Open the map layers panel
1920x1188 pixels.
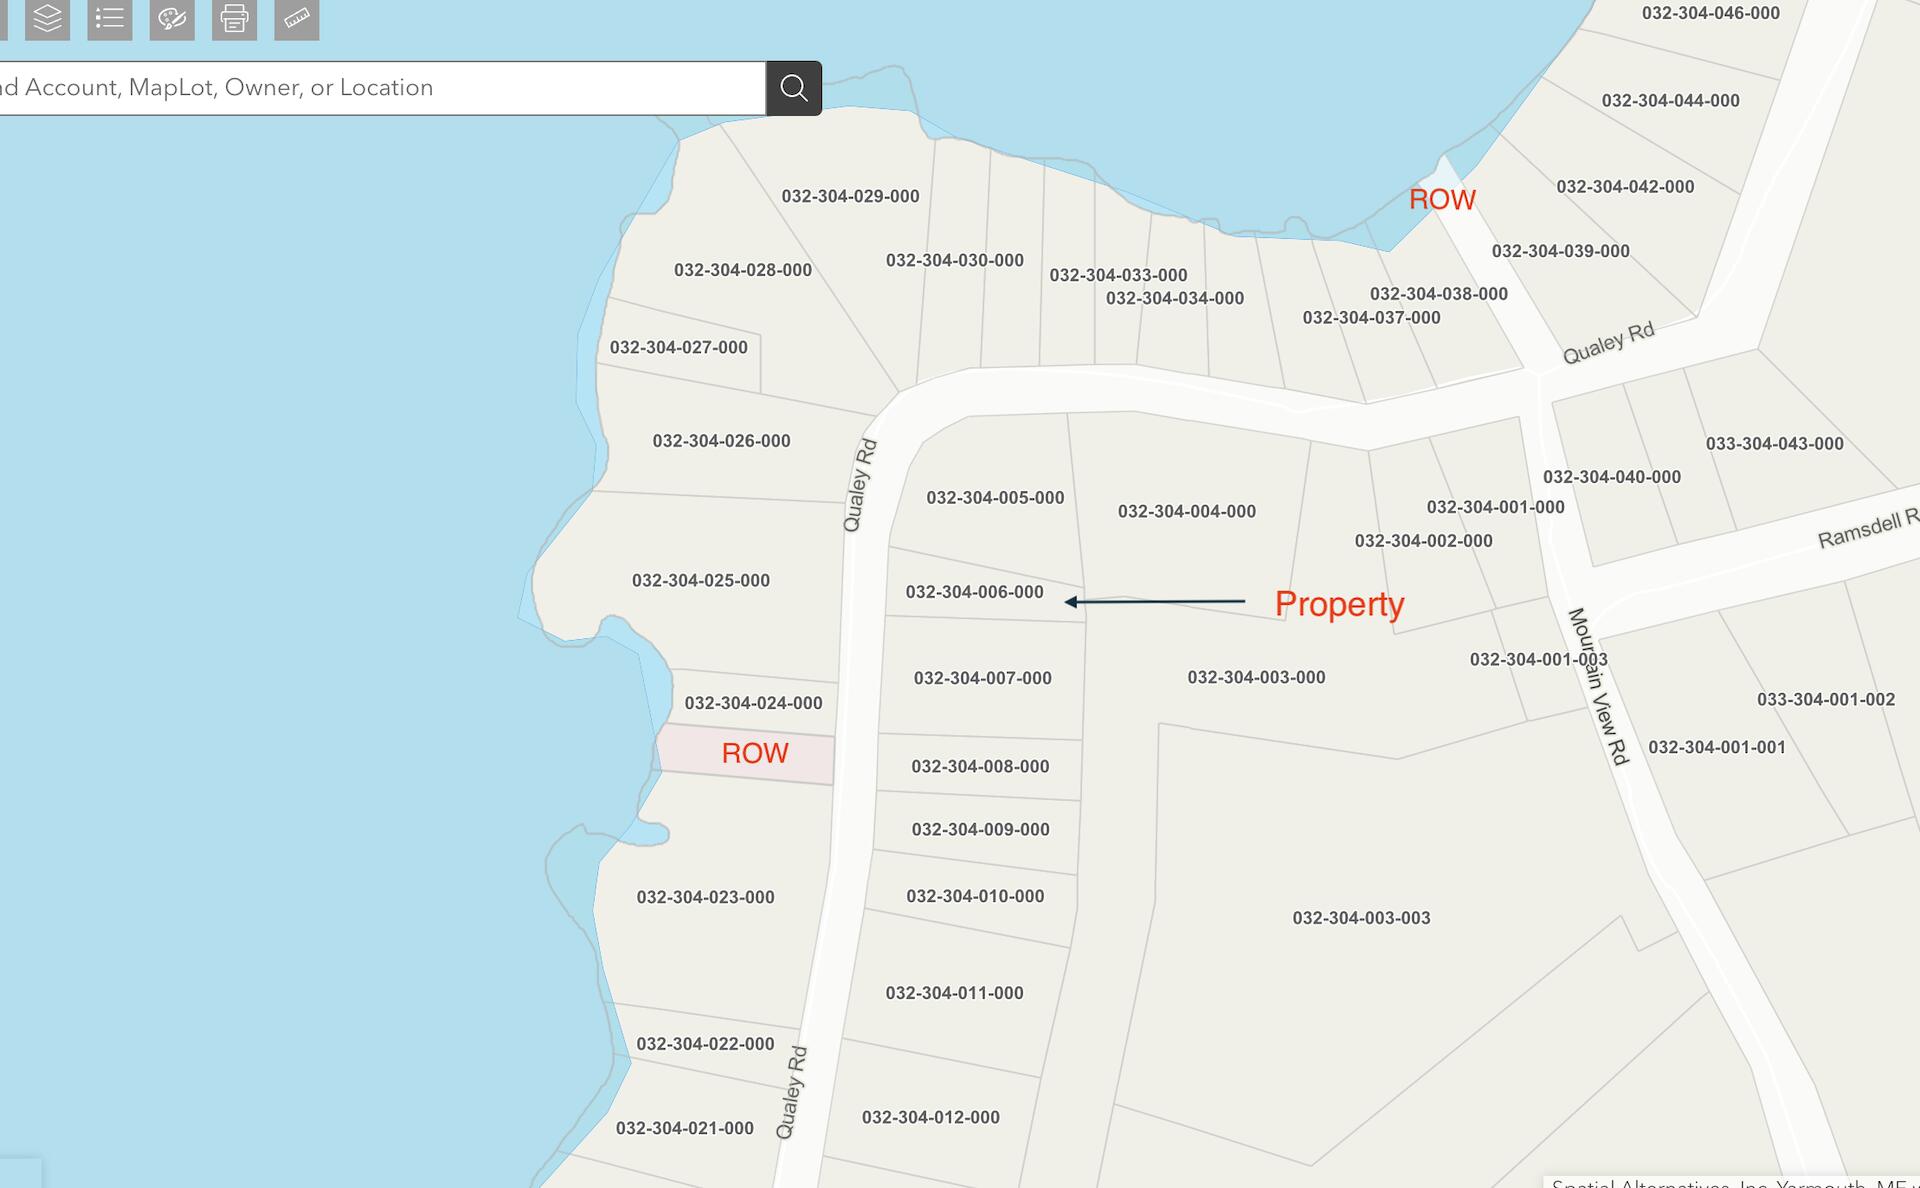47,18
